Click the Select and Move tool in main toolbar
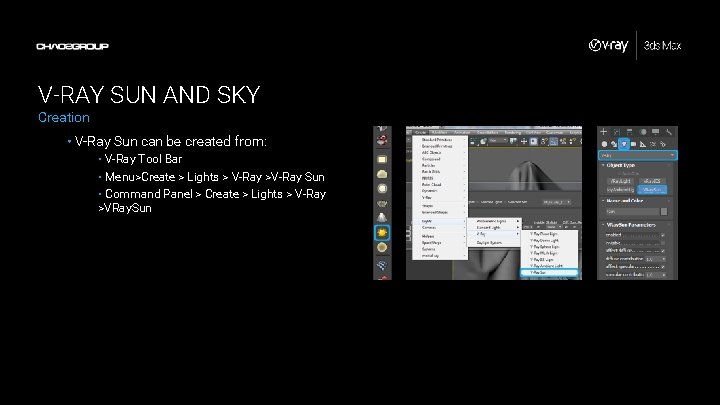The height and width of the screenshot is (405, 720). coord(523,141)
